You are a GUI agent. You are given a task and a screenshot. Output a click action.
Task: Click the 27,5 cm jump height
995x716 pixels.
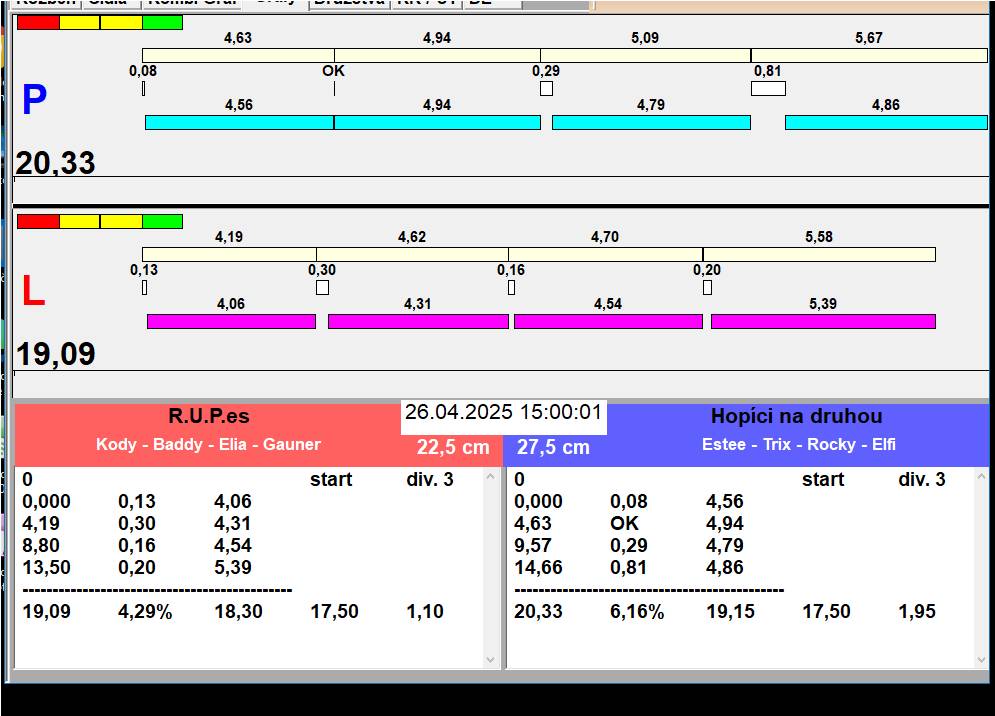[x=553, y=447]
